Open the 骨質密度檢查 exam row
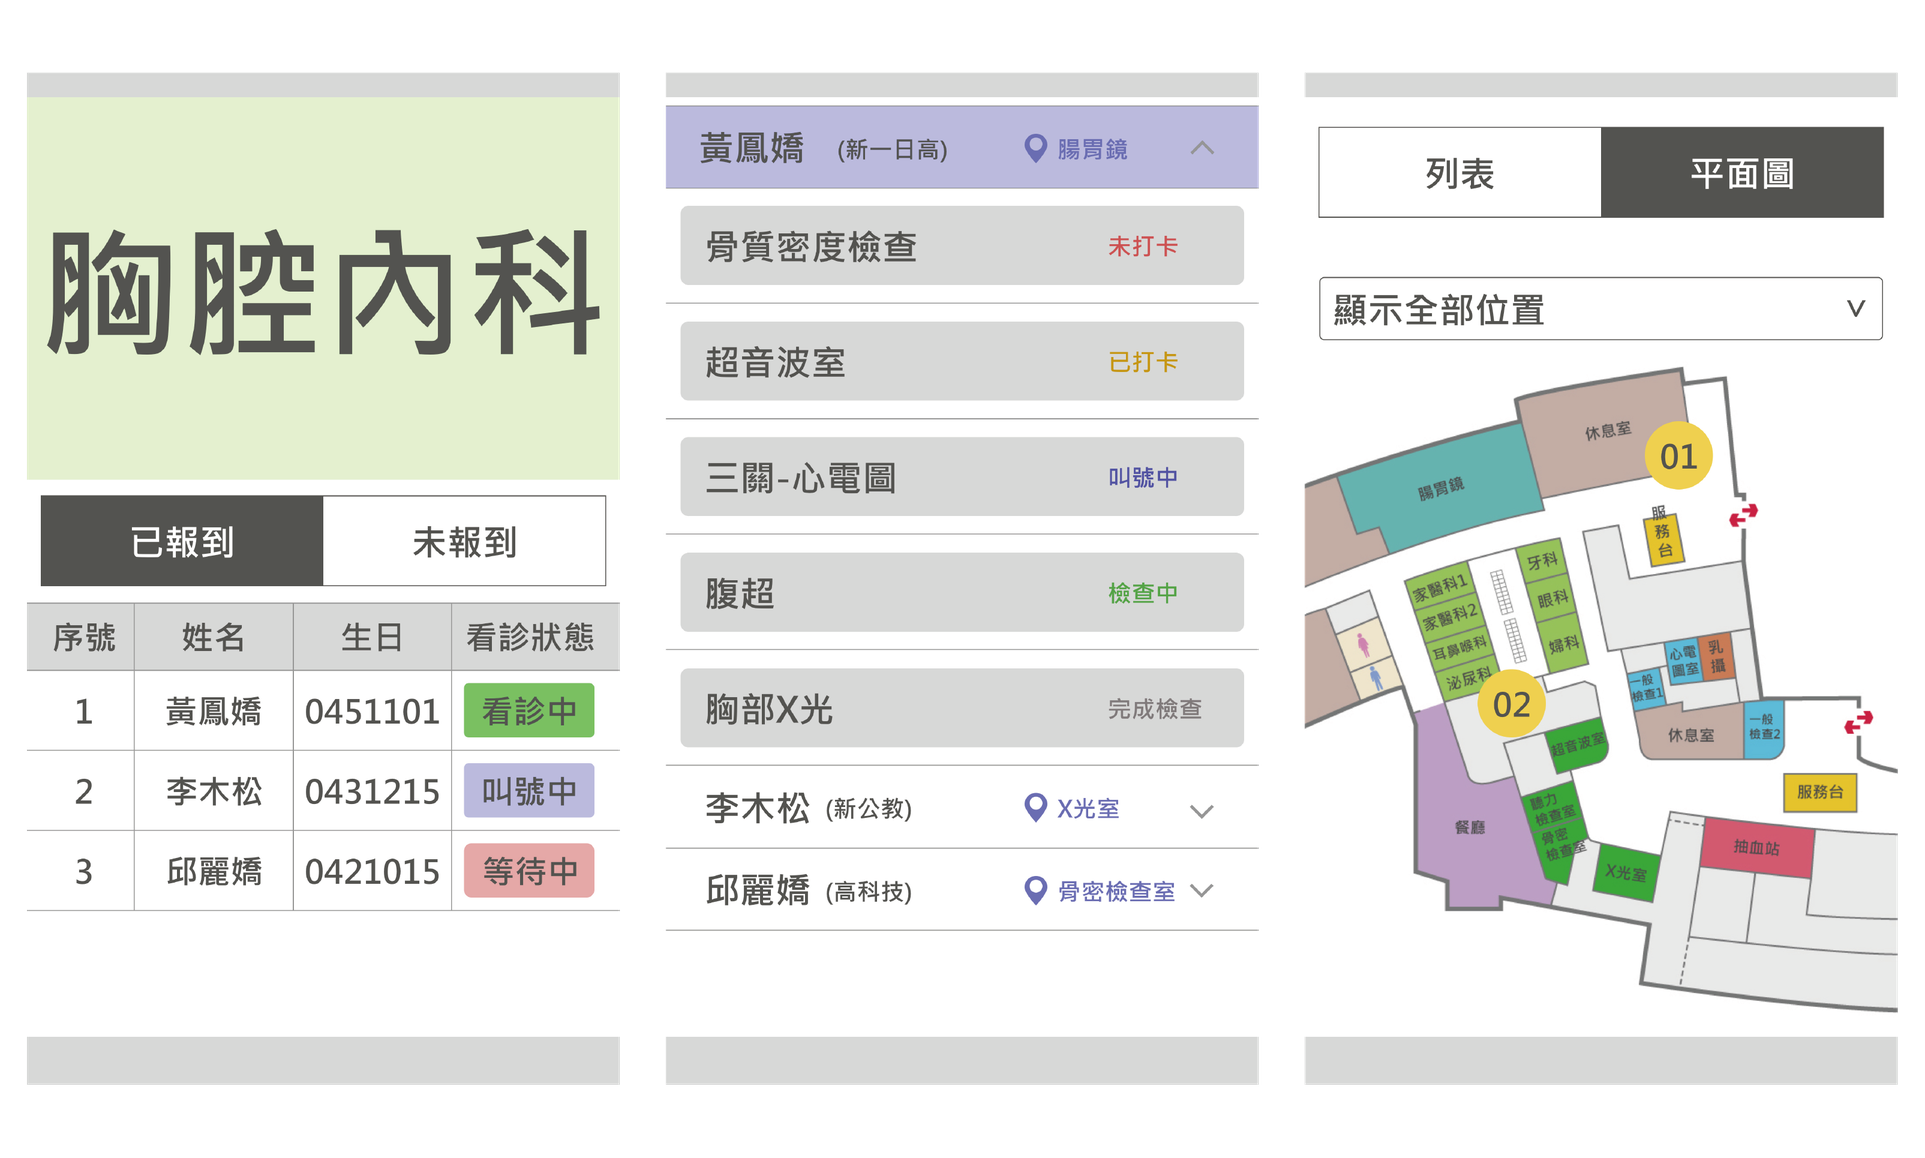This screenshot has width=1925, height=1158. click(961, 246)
